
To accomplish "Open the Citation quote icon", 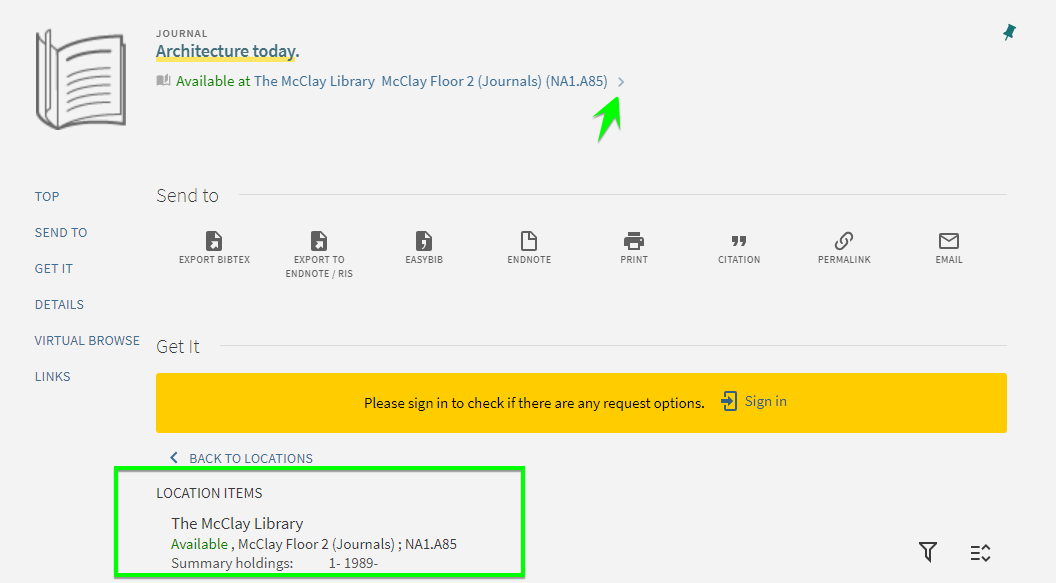I will click(739, 241).
